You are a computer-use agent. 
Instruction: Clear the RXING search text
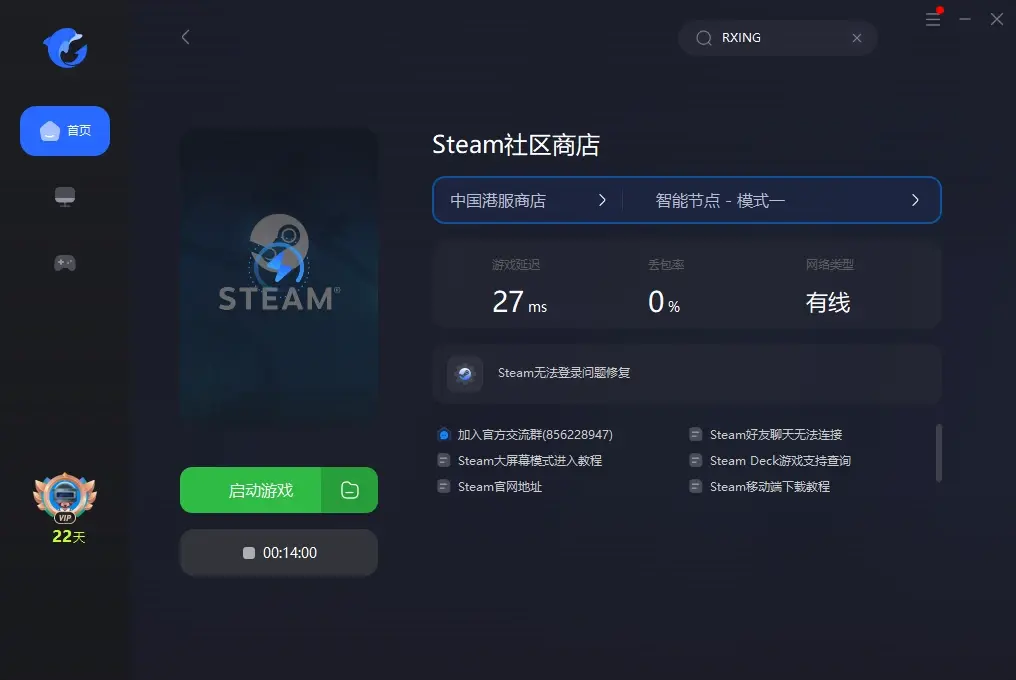pyautogui.click(x=857, y=38)
